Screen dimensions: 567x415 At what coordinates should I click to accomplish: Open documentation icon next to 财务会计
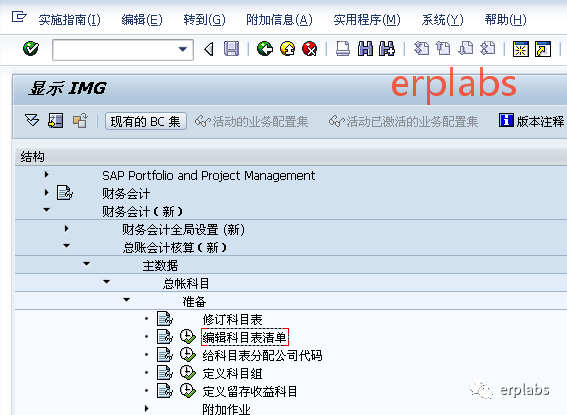click(65, 193)
